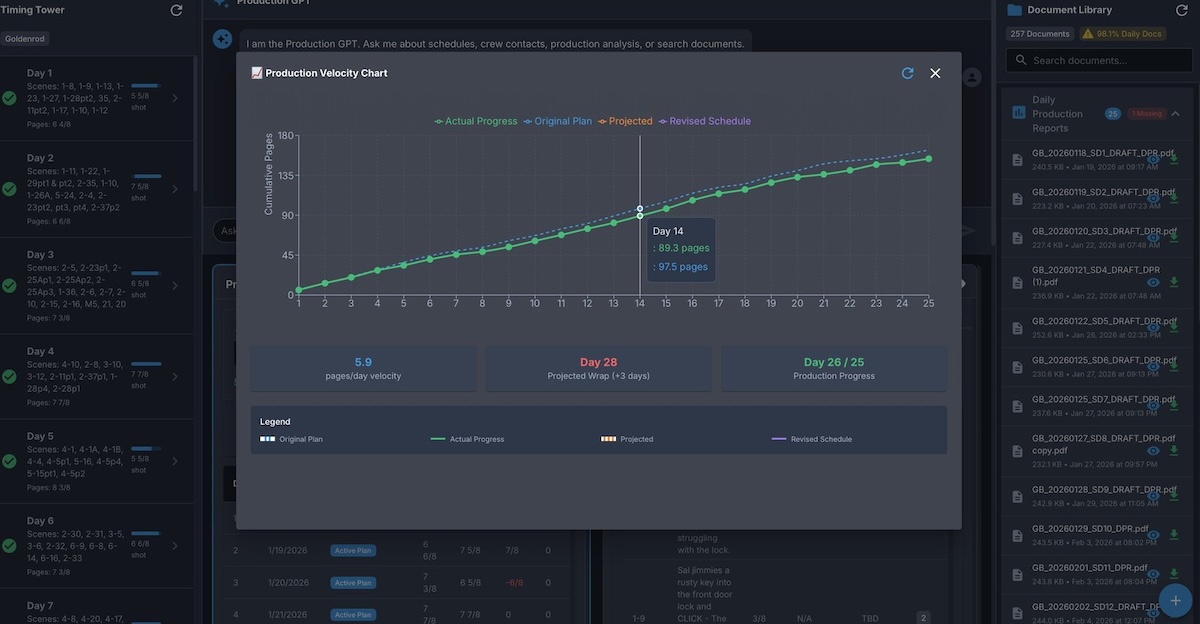Viewport: 1200px width, 624px height.
Task: Click file icon of GB_20260129_SD10_DPR.pdf
Action: point(1018,534)
